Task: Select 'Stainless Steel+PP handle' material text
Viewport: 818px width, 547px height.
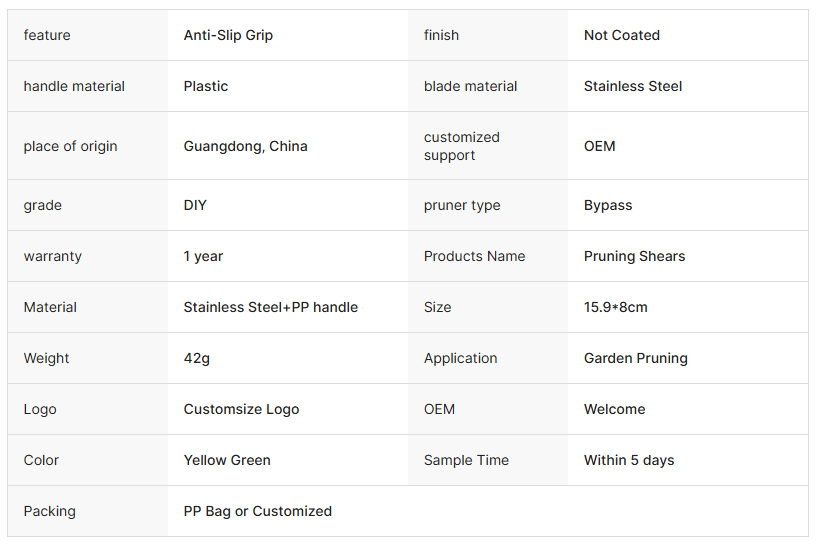Action: 270,307
